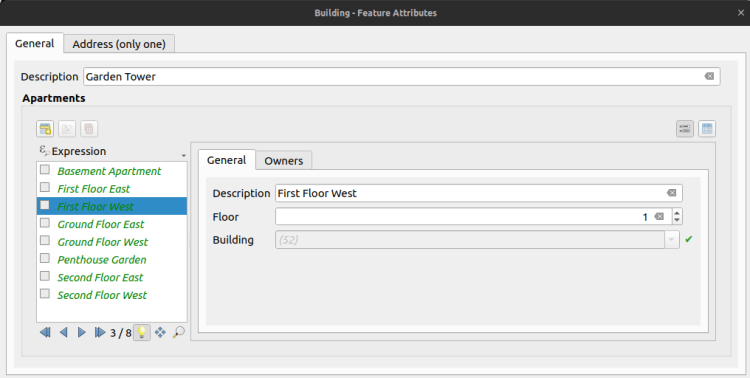This screenshot has width=750, height=378.
Task: Check the Ground Floor East checkbox
Action: (x=45, y=222)
